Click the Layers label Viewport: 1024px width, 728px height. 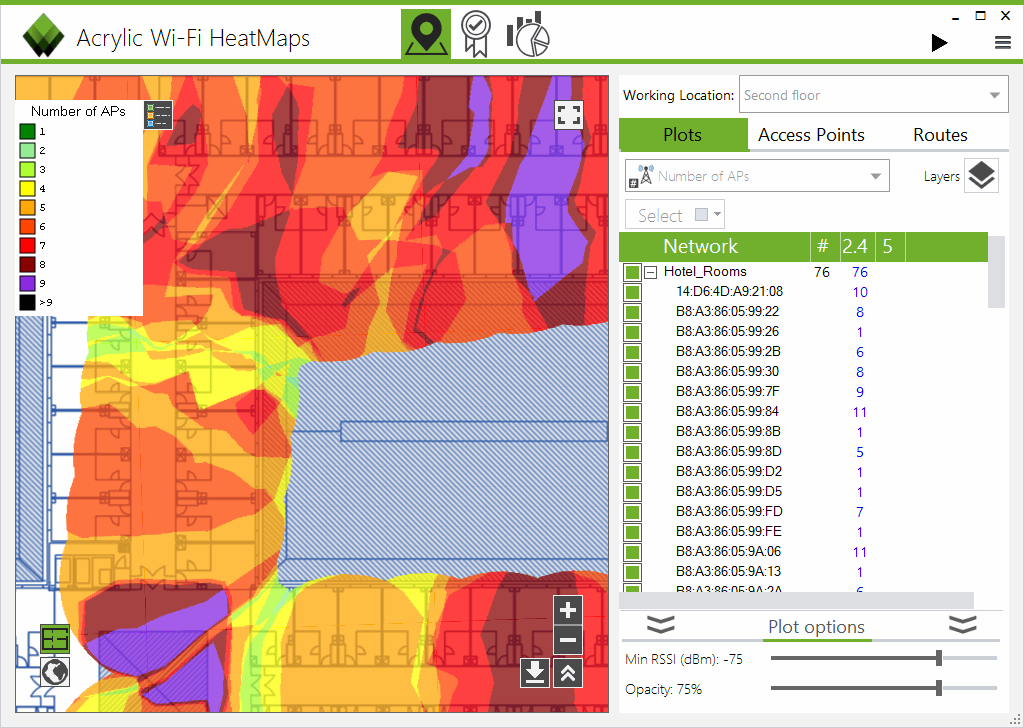[x=941, y=176]
